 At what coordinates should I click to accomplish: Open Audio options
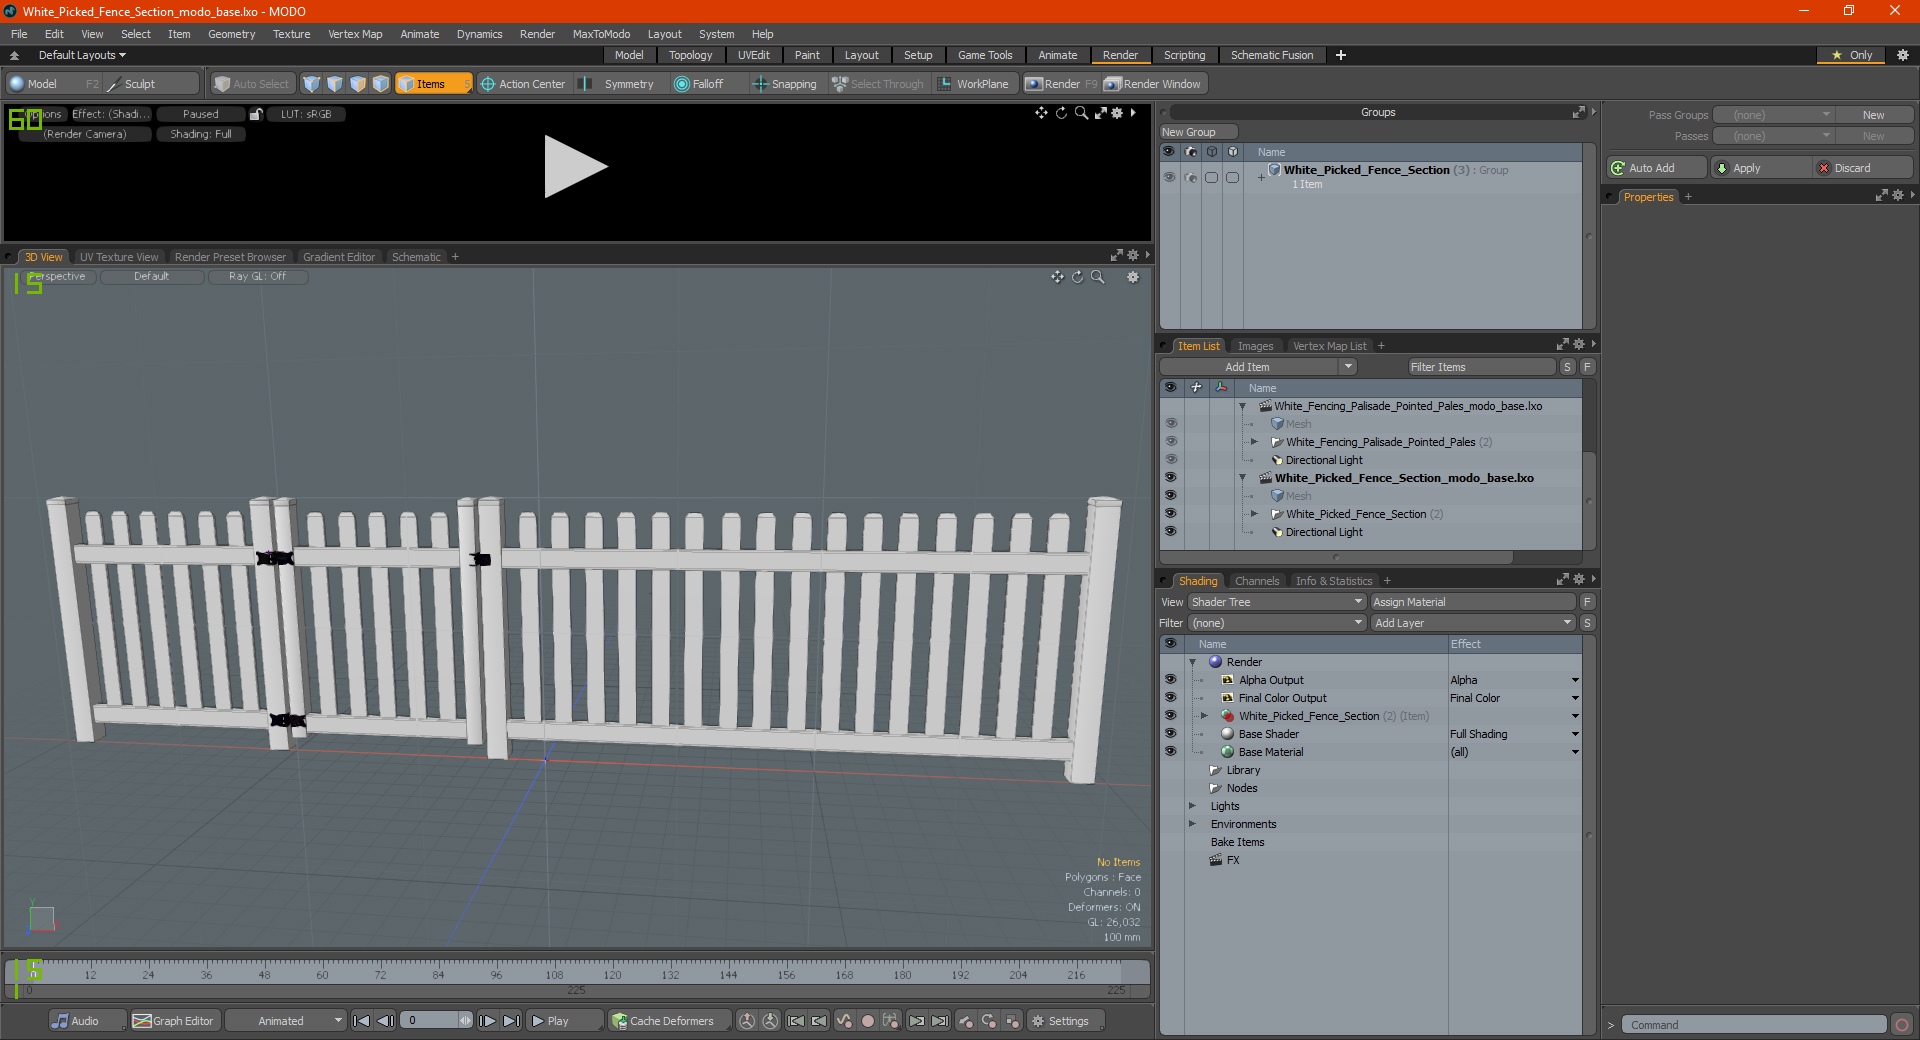(87, 1021)
